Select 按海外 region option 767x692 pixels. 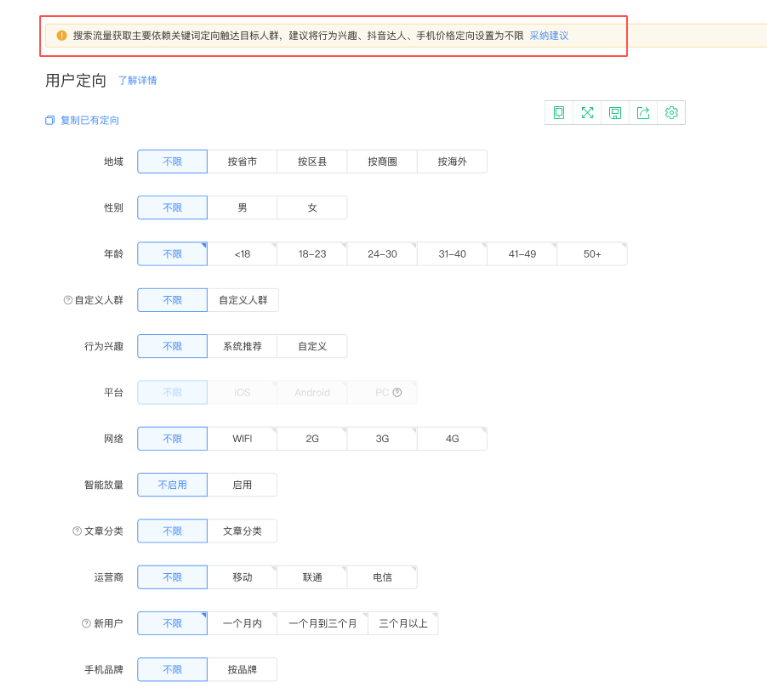click(x=452, y=161)
